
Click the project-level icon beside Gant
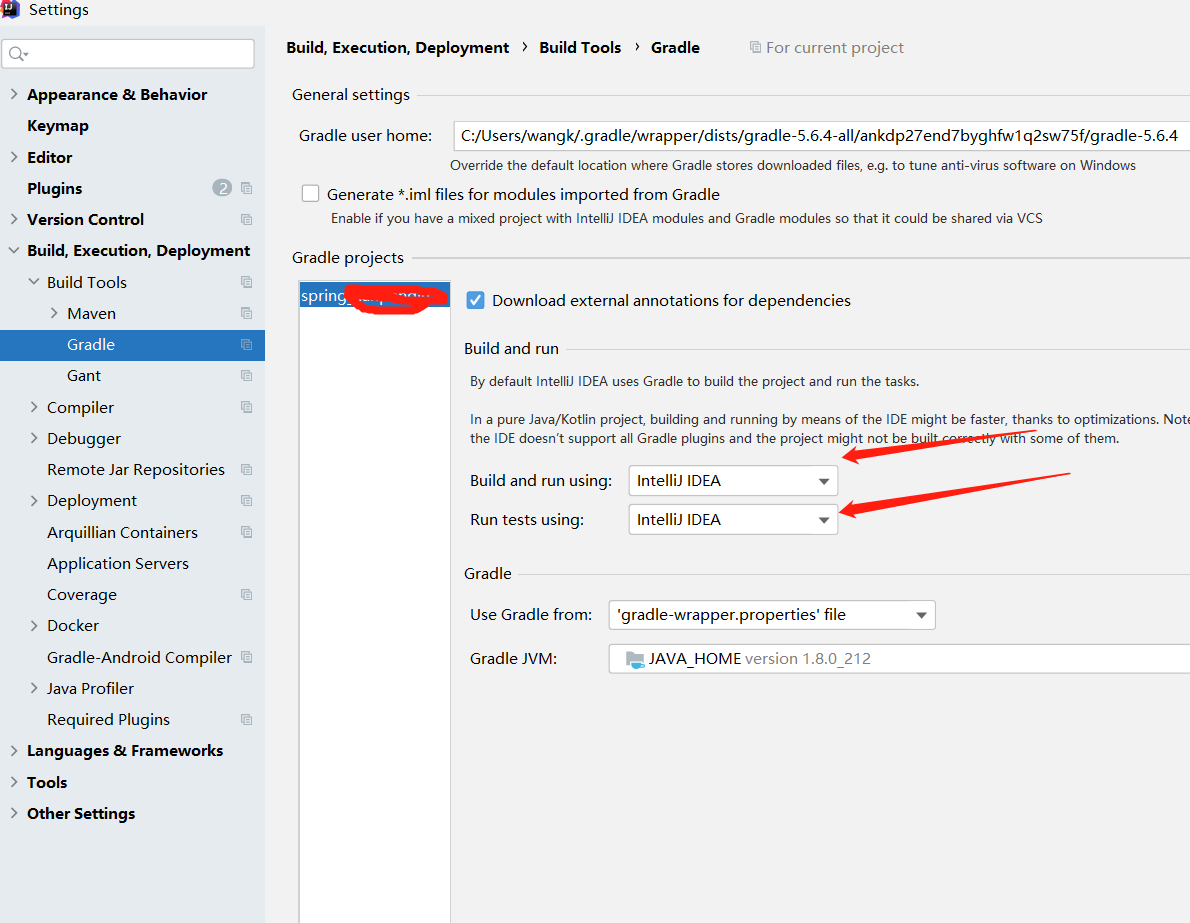[x=246, y=376]
